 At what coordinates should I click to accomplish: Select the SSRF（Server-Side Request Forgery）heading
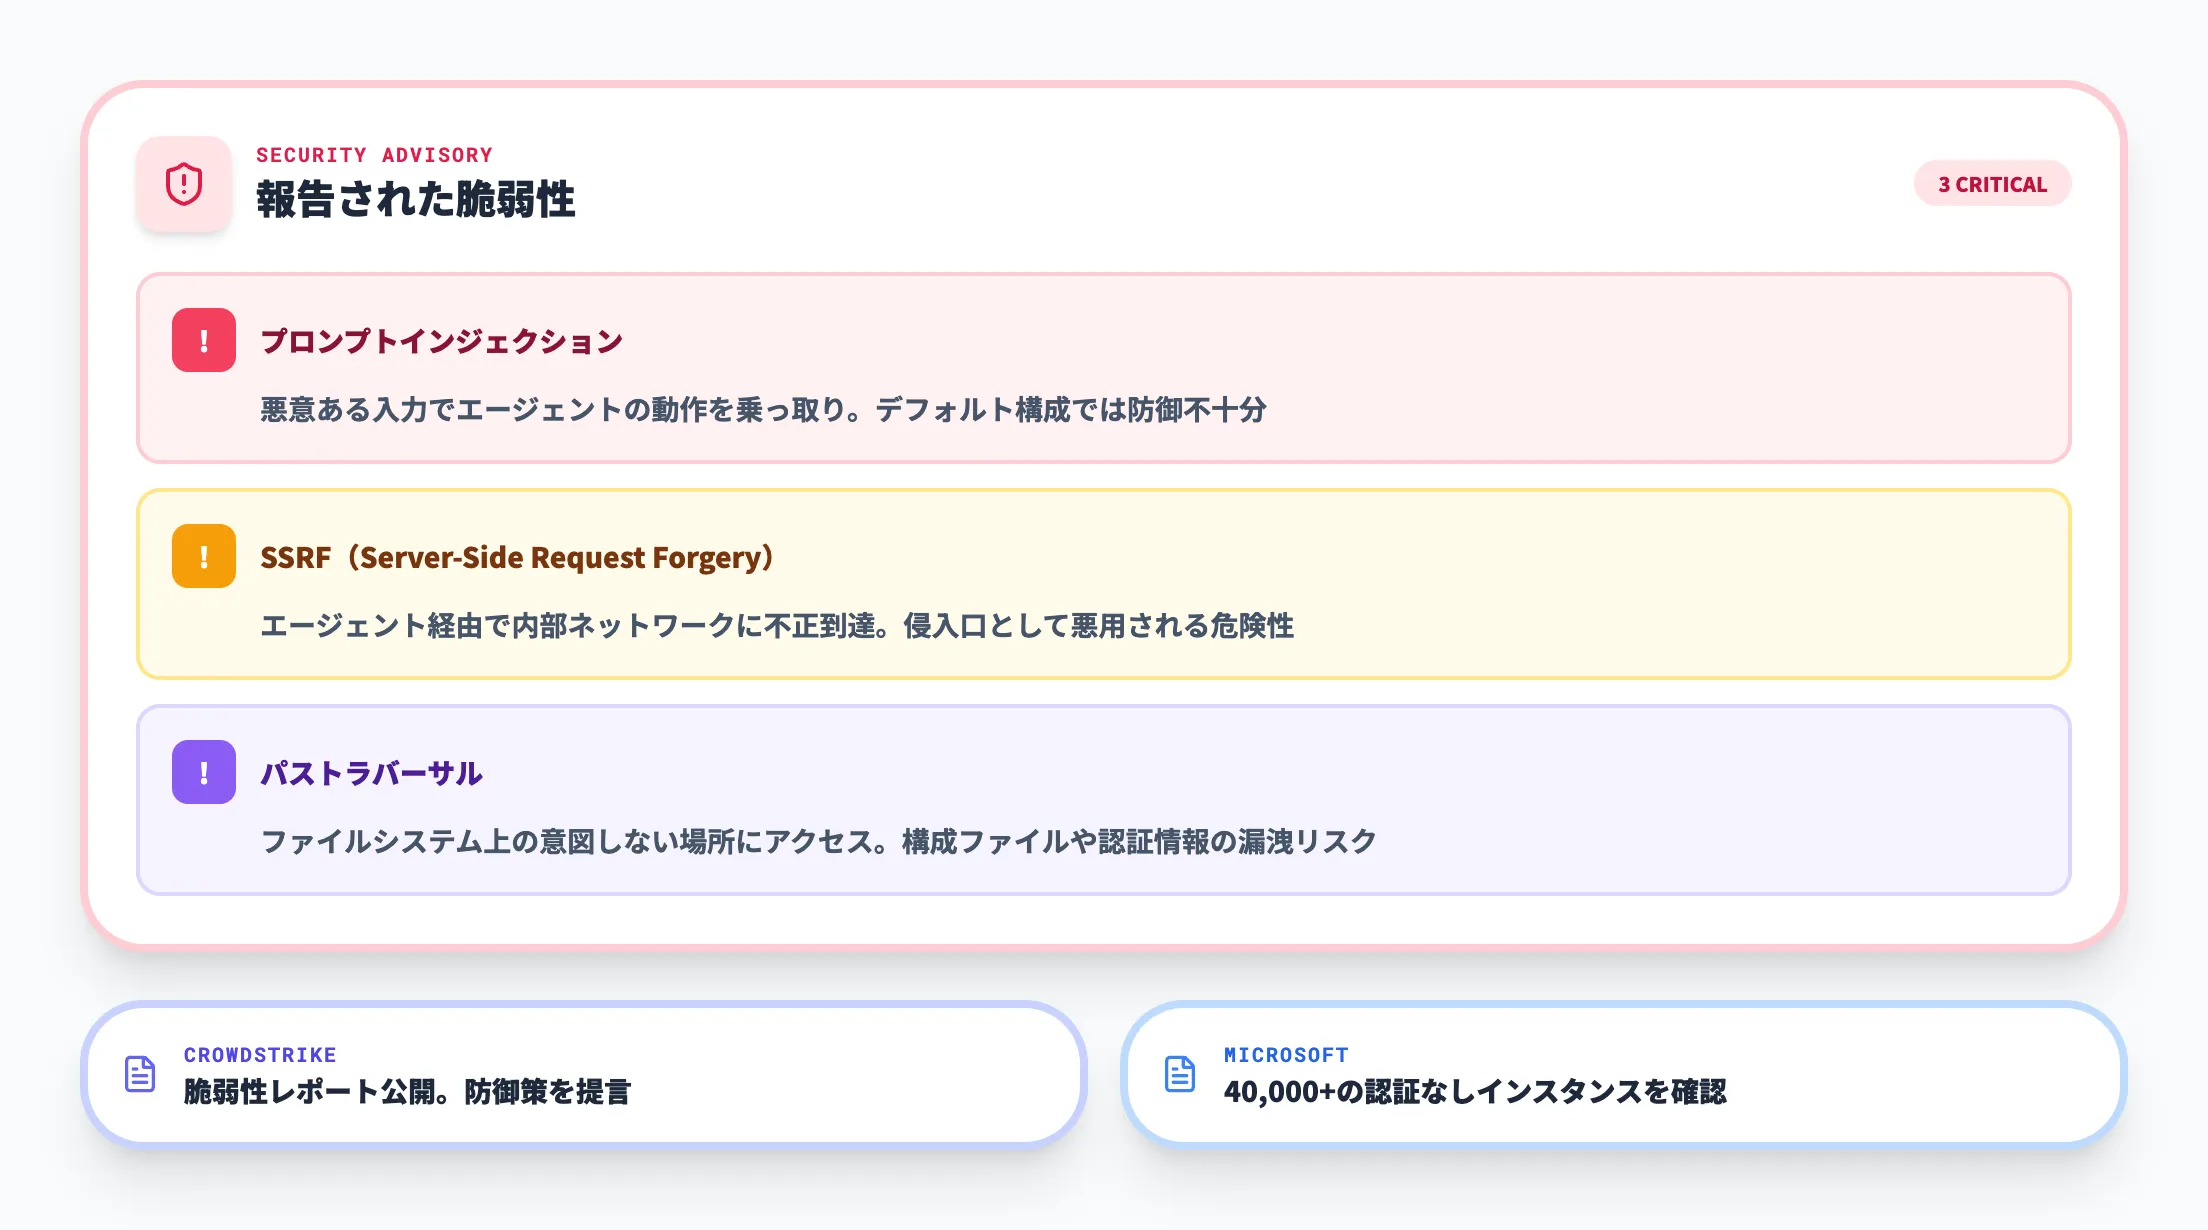(517, 557)
